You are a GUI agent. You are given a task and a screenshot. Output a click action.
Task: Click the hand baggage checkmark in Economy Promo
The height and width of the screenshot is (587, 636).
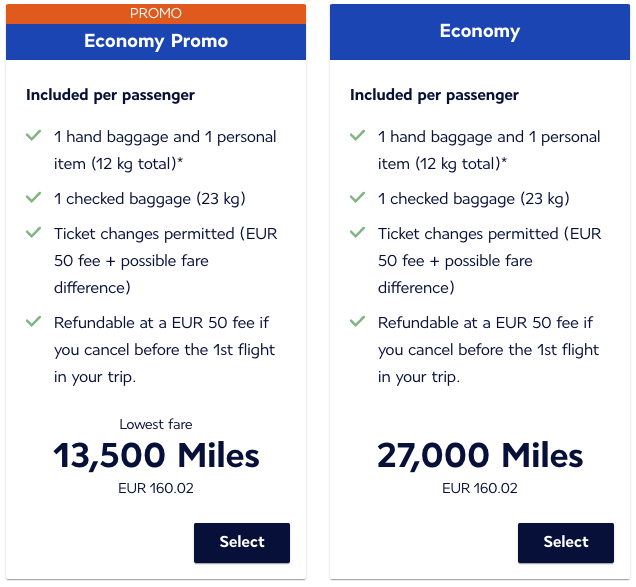[x=33, y=136]
